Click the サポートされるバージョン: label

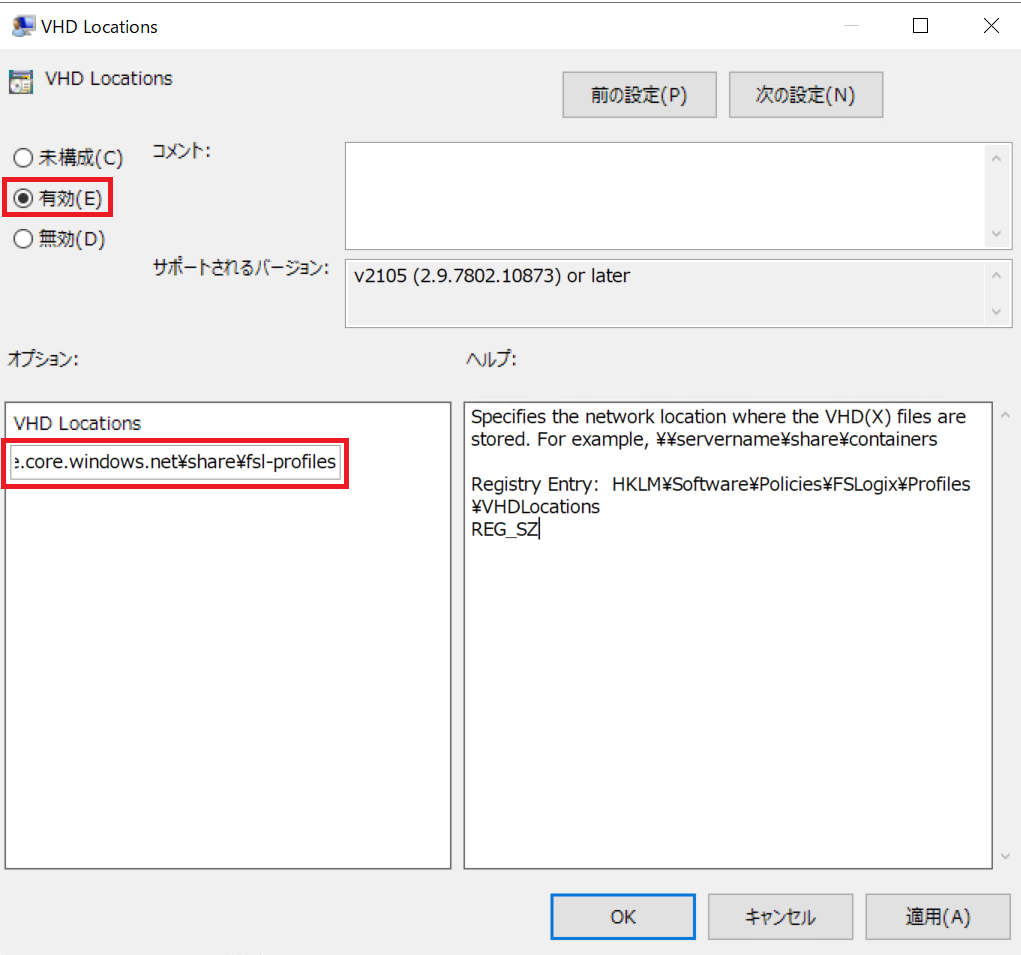pos(241,268)
